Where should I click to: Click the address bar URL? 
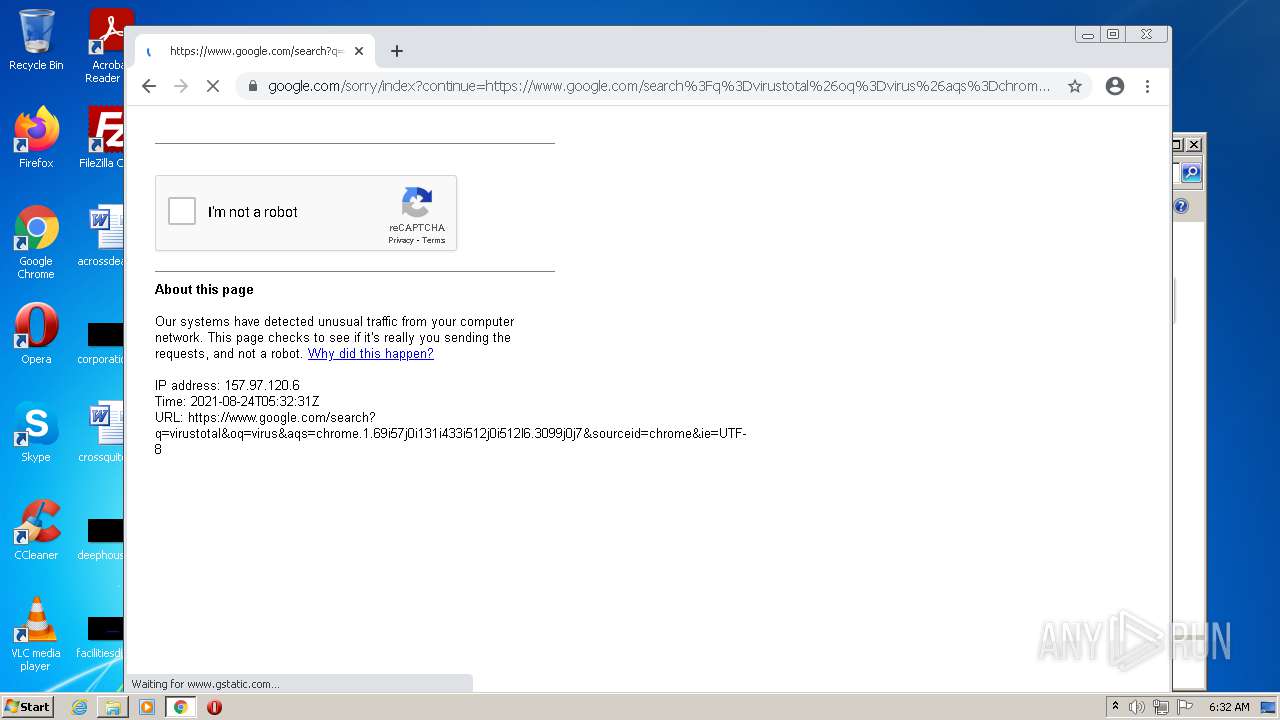point(658,86)
